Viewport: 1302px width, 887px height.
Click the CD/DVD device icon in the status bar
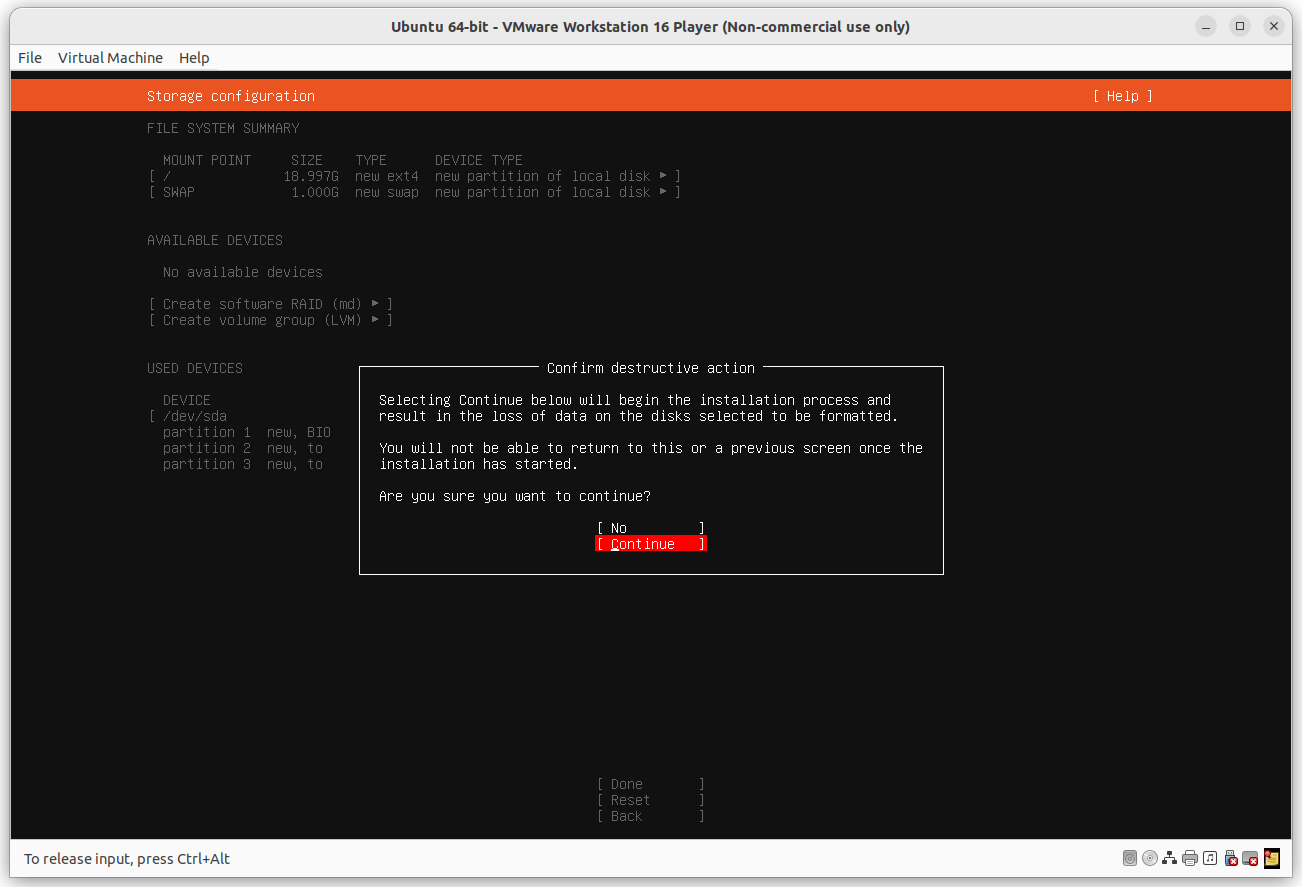click(1150, 858)
